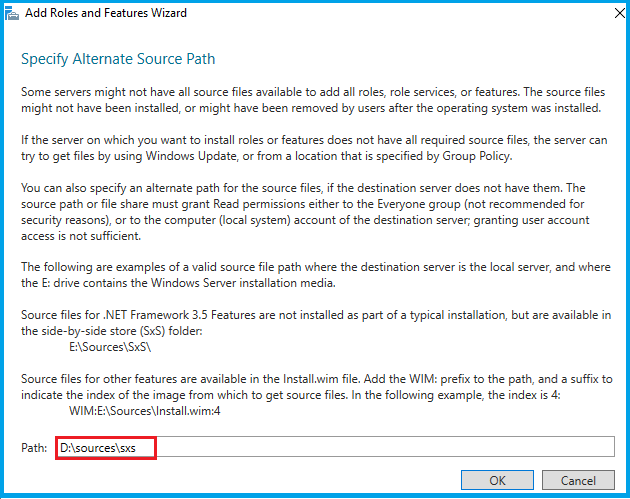The height and width of the screenshot is (499, 630).
Task: Click the "Source files for other features" sentence
Action: (310, 385)
